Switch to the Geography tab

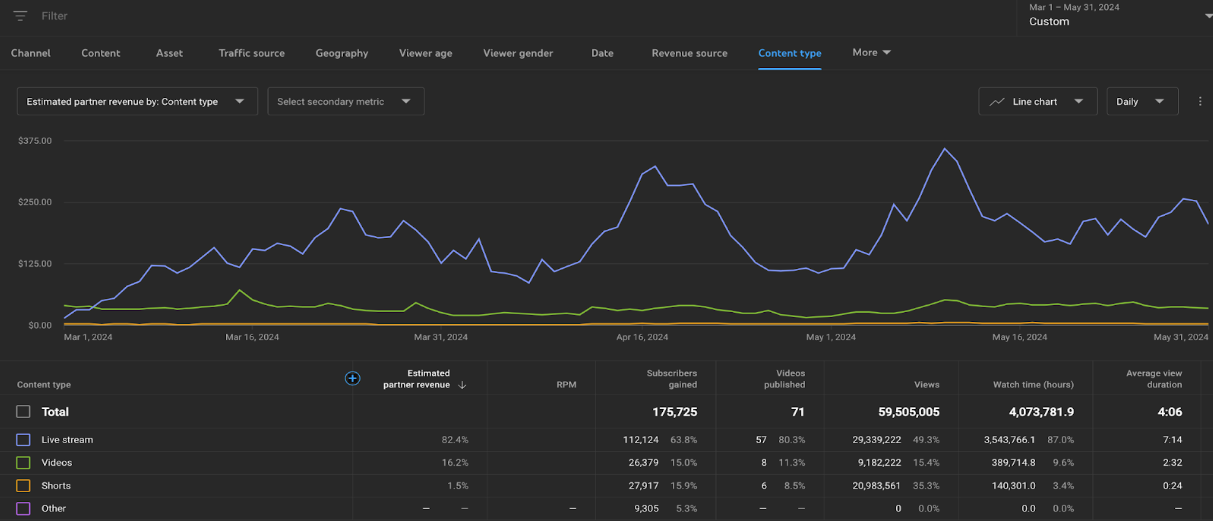pos(341,53)
